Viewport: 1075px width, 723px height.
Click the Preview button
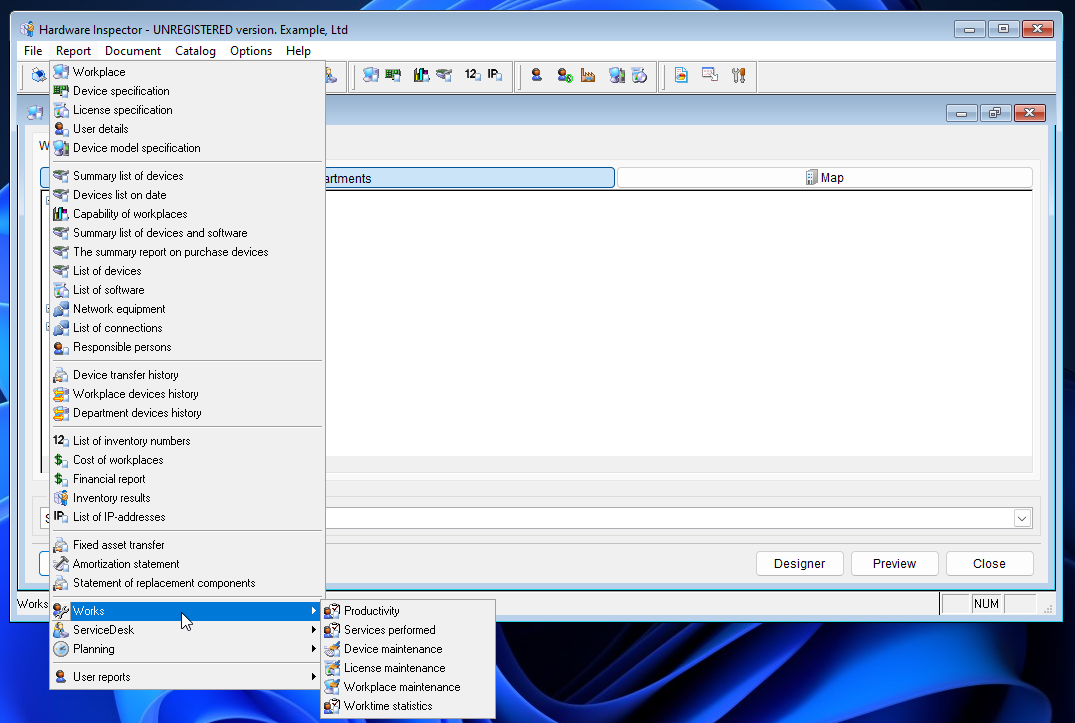[x=894, y=563]
